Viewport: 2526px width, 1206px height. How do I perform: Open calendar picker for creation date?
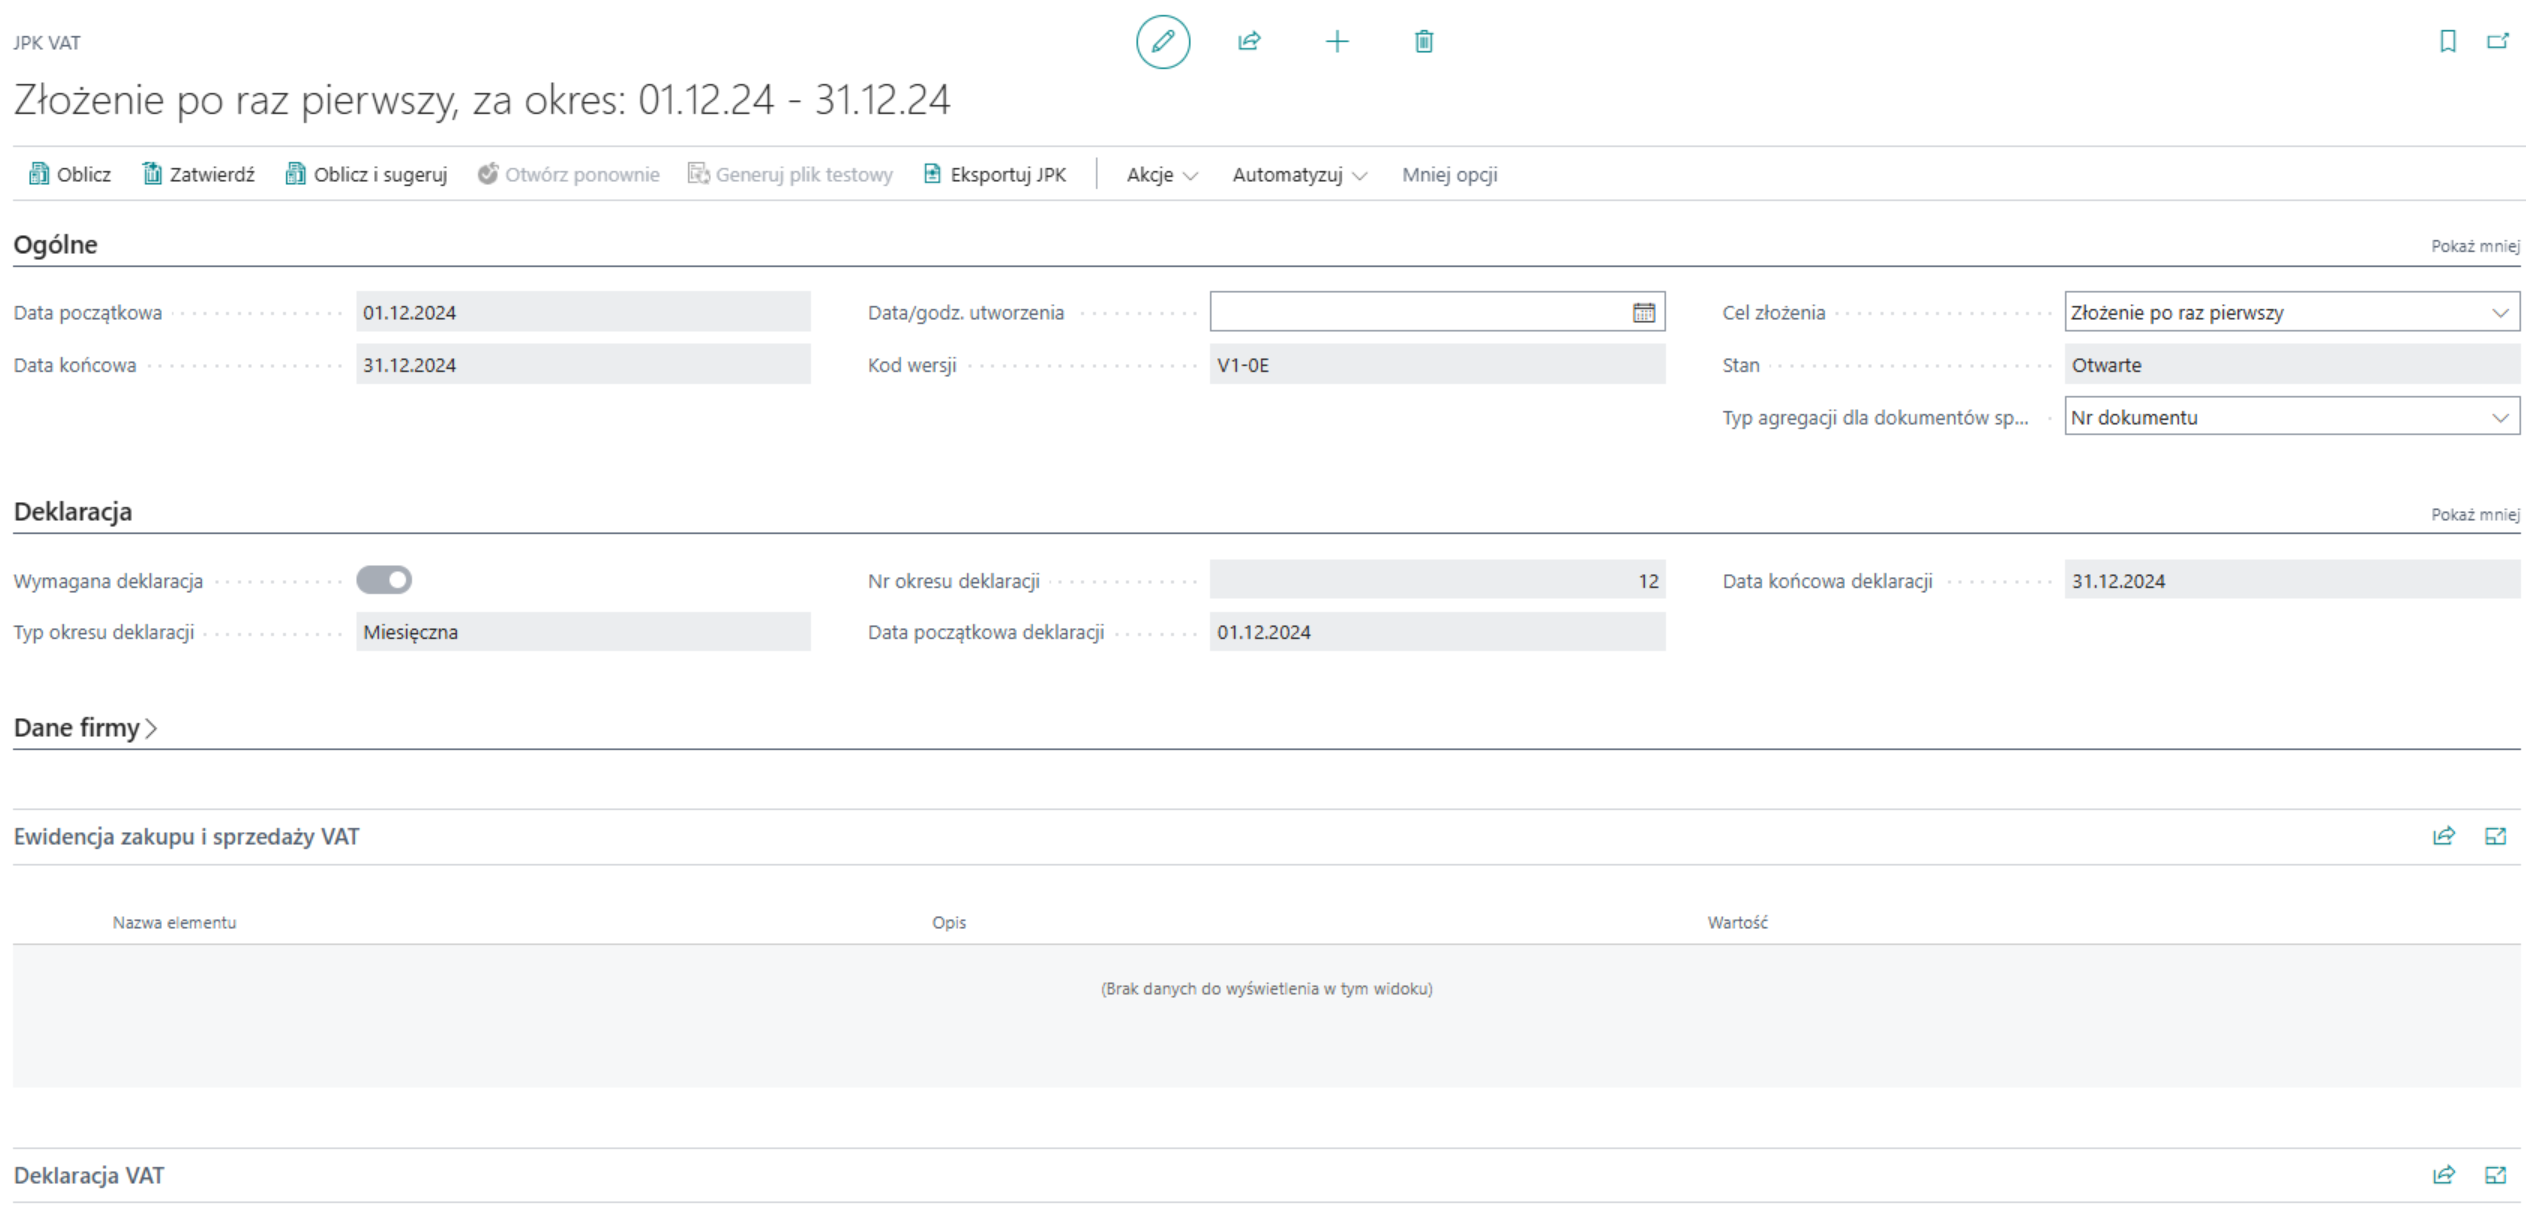point(1643,313)
